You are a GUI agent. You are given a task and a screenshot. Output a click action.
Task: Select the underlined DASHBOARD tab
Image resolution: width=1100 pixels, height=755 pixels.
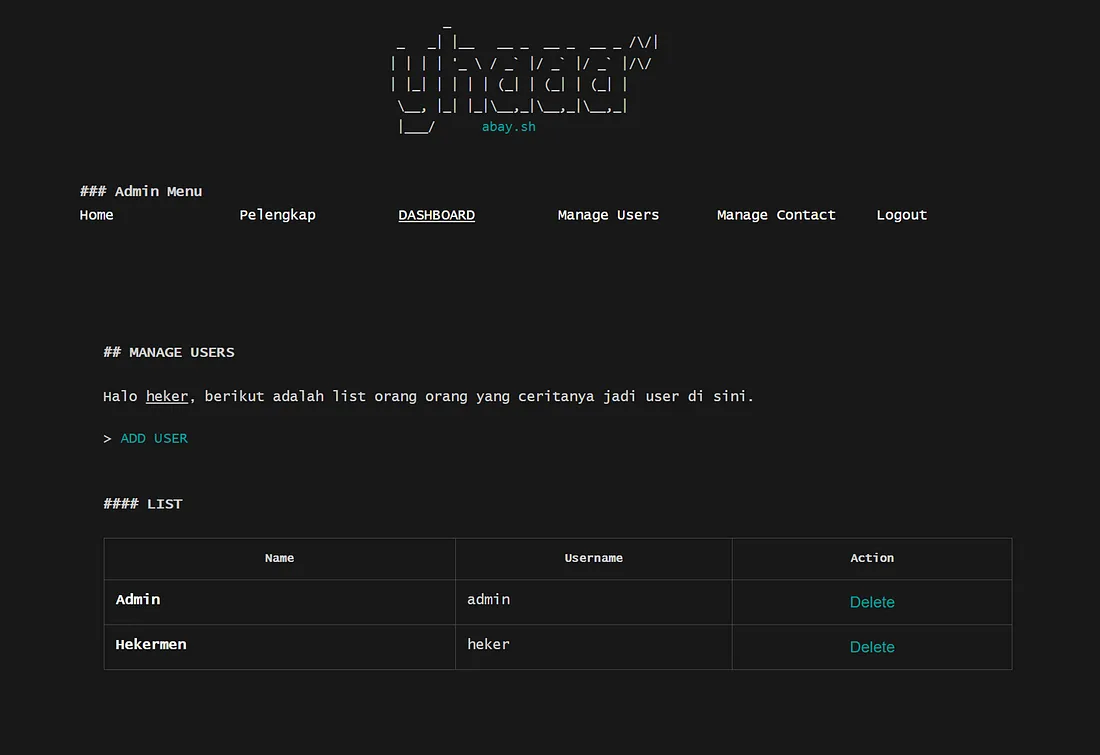click(x=436, y=214)
